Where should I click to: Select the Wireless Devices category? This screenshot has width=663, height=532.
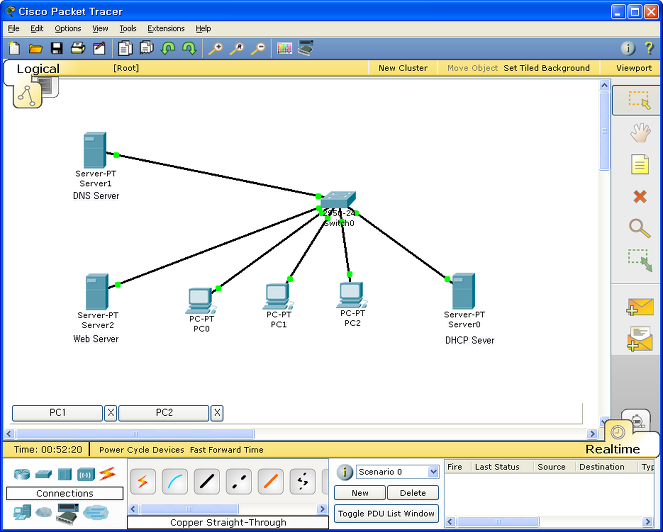click(x=86, y=474)
